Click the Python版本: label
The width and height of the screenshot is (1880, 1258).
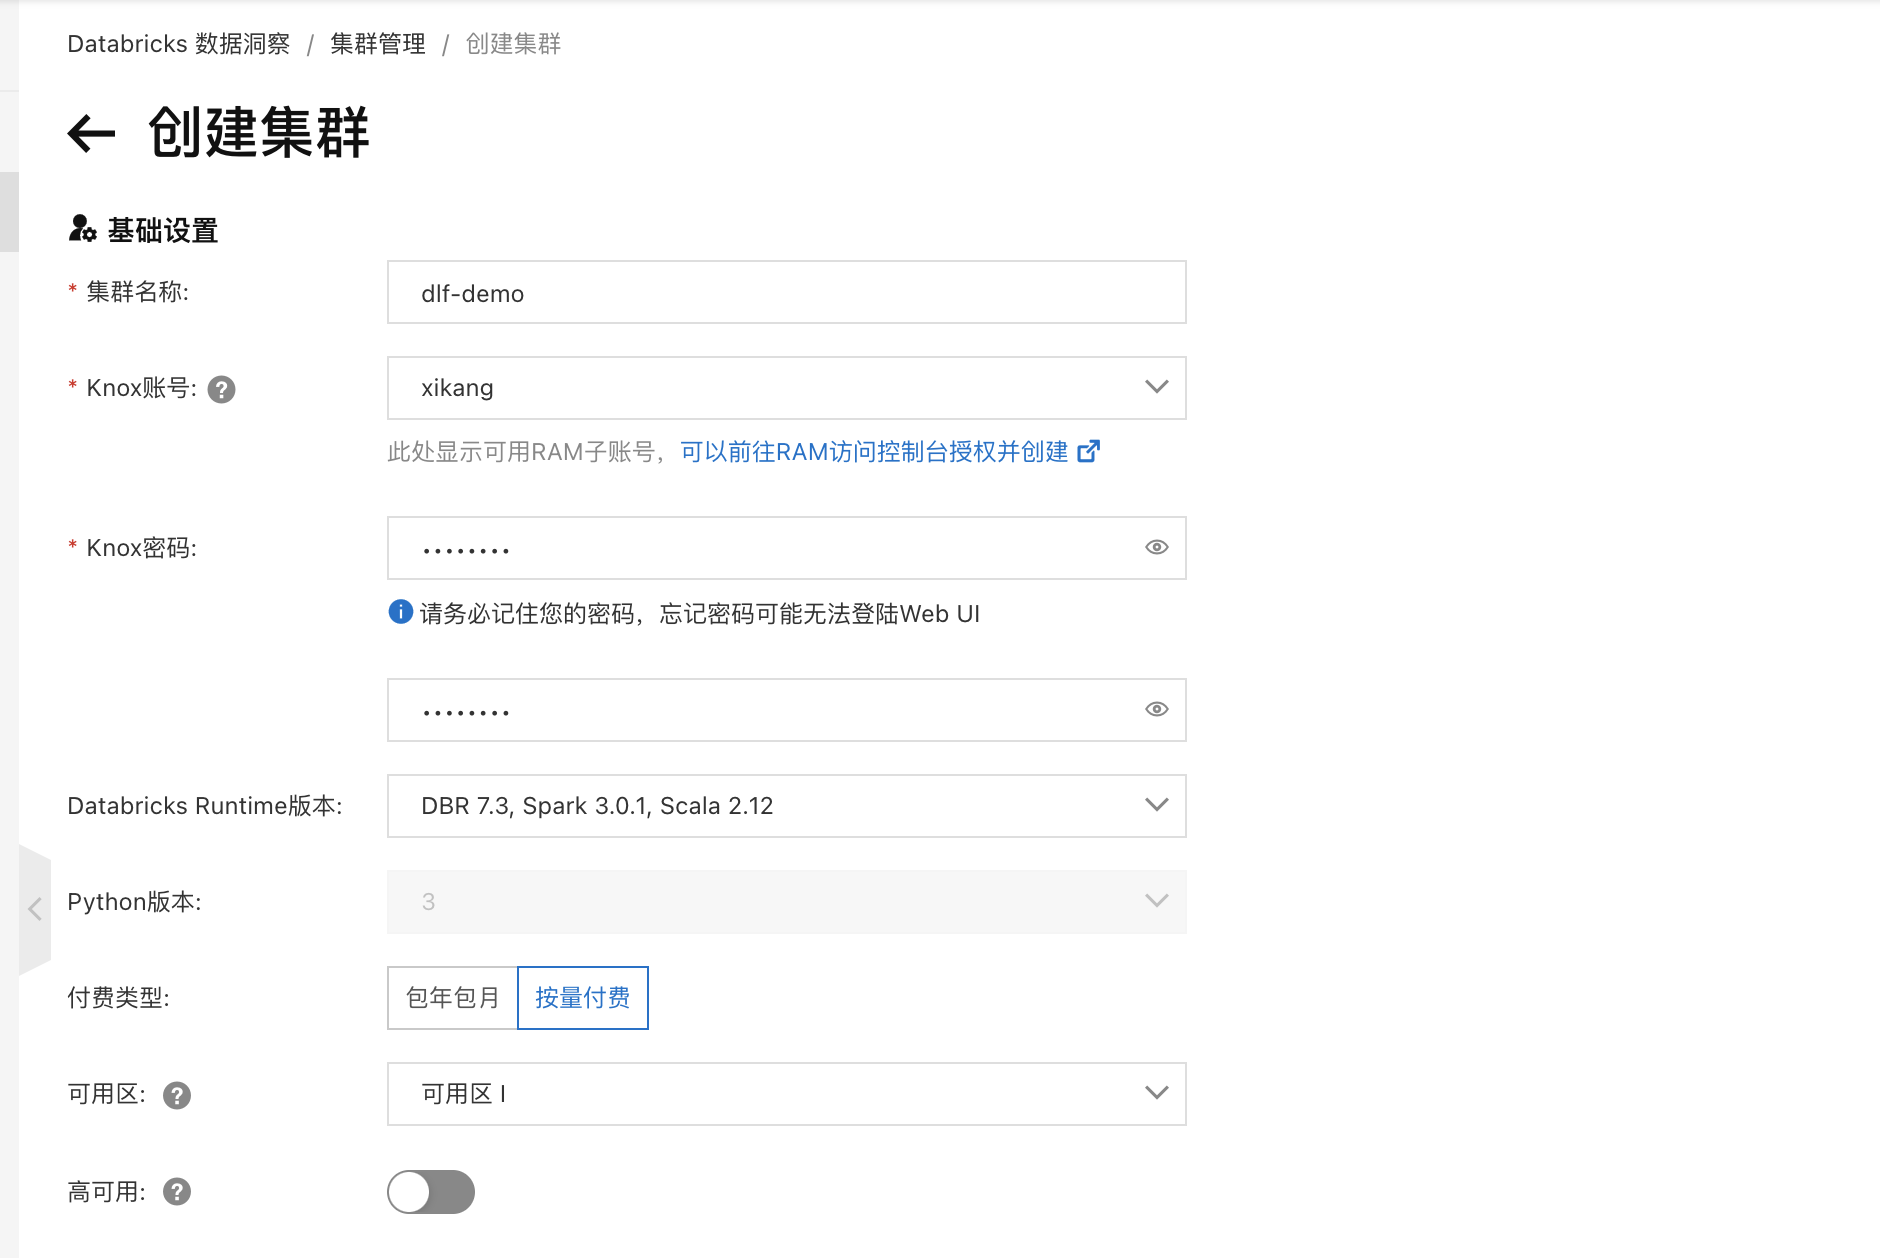pyautogui.click(x=134, y=902)
